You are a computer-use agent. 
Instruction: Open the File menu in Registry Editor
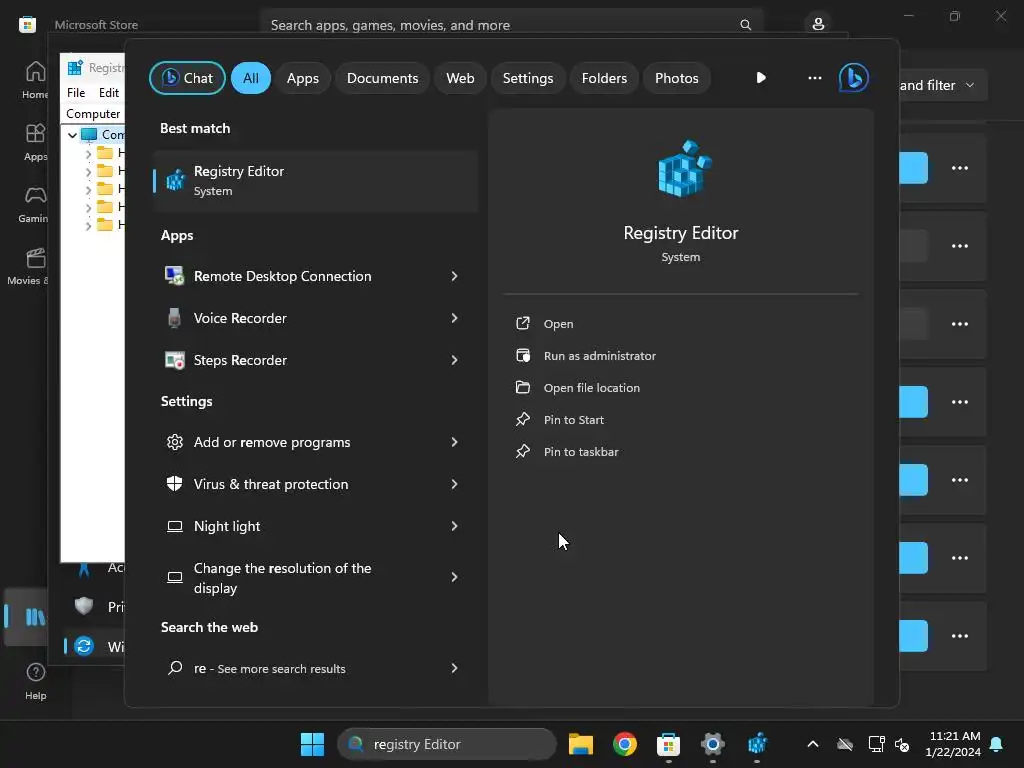tap(76, 93)
